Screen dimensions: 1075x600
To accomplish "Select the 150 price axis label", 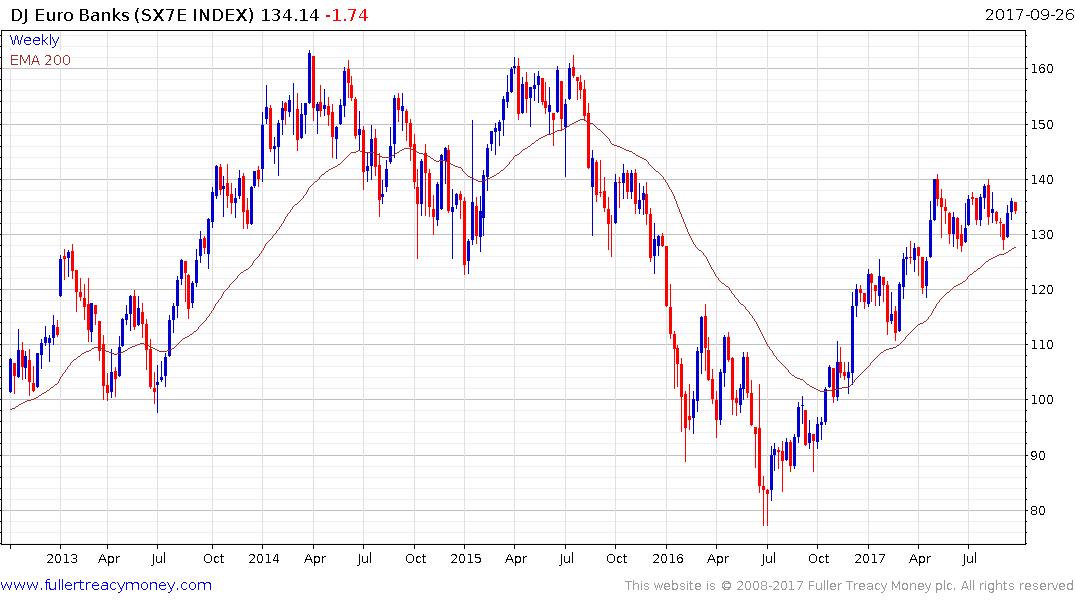I will tap(1041, 125).
